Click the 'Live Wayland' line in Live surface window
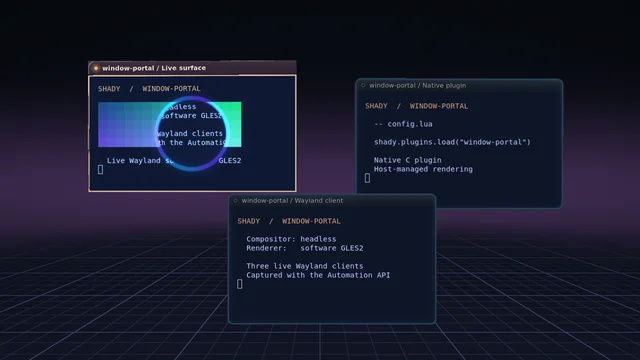 pos(174,161)
